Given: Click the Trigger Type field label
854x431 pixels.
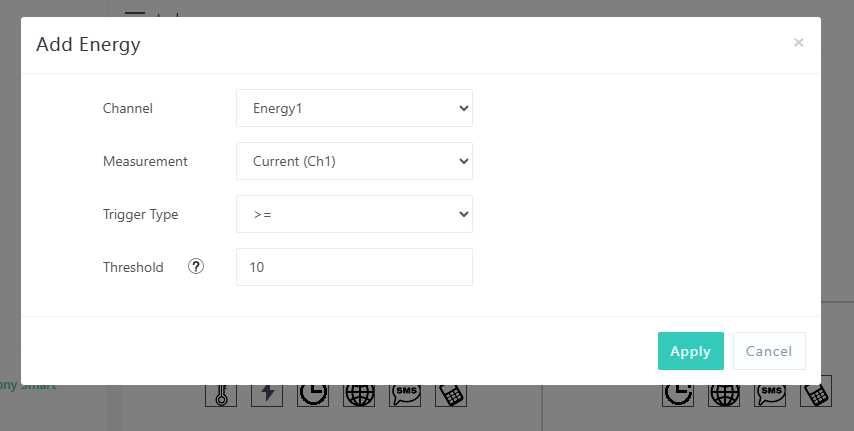Looking at the screenshot, I should point(140,214).
